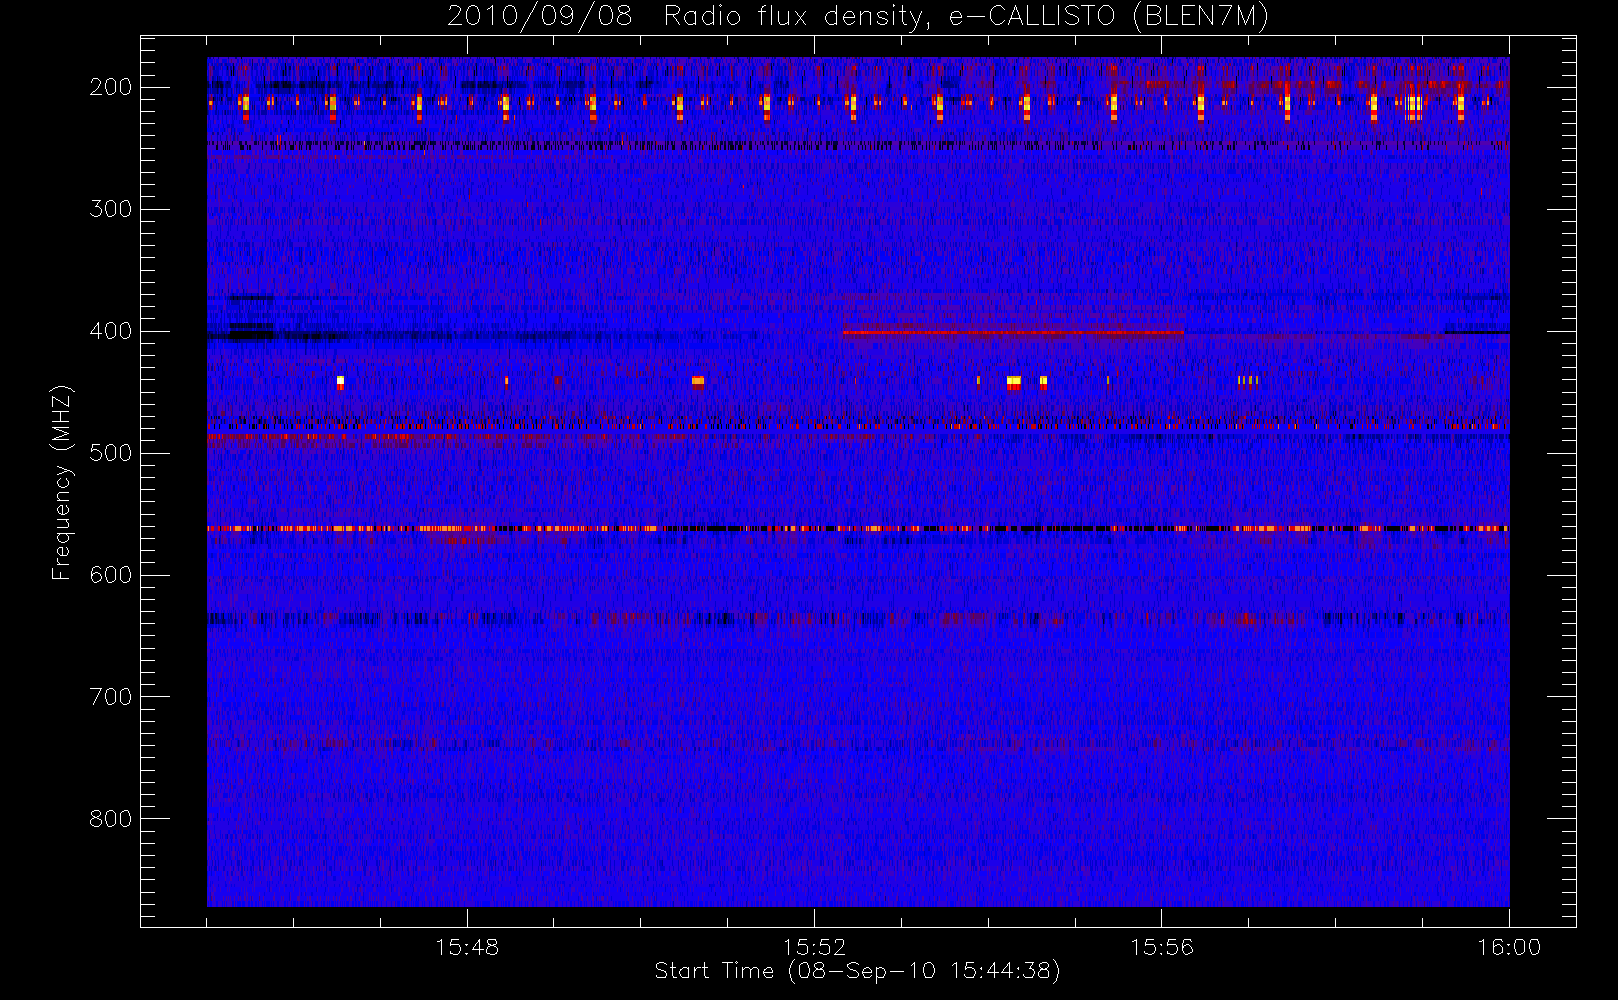
Task: Click the 16:00 time tick label
Action: tap(1509, 947)
